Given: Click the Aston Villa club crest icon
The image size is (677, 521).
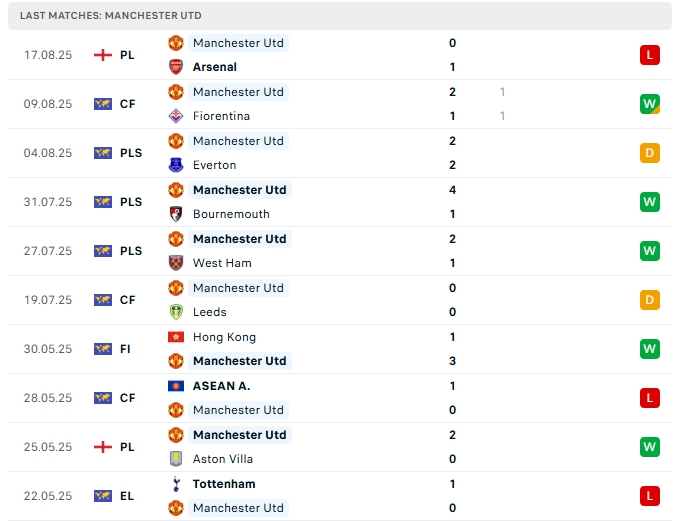Looking at the screenshot, I should coord(176,459).
